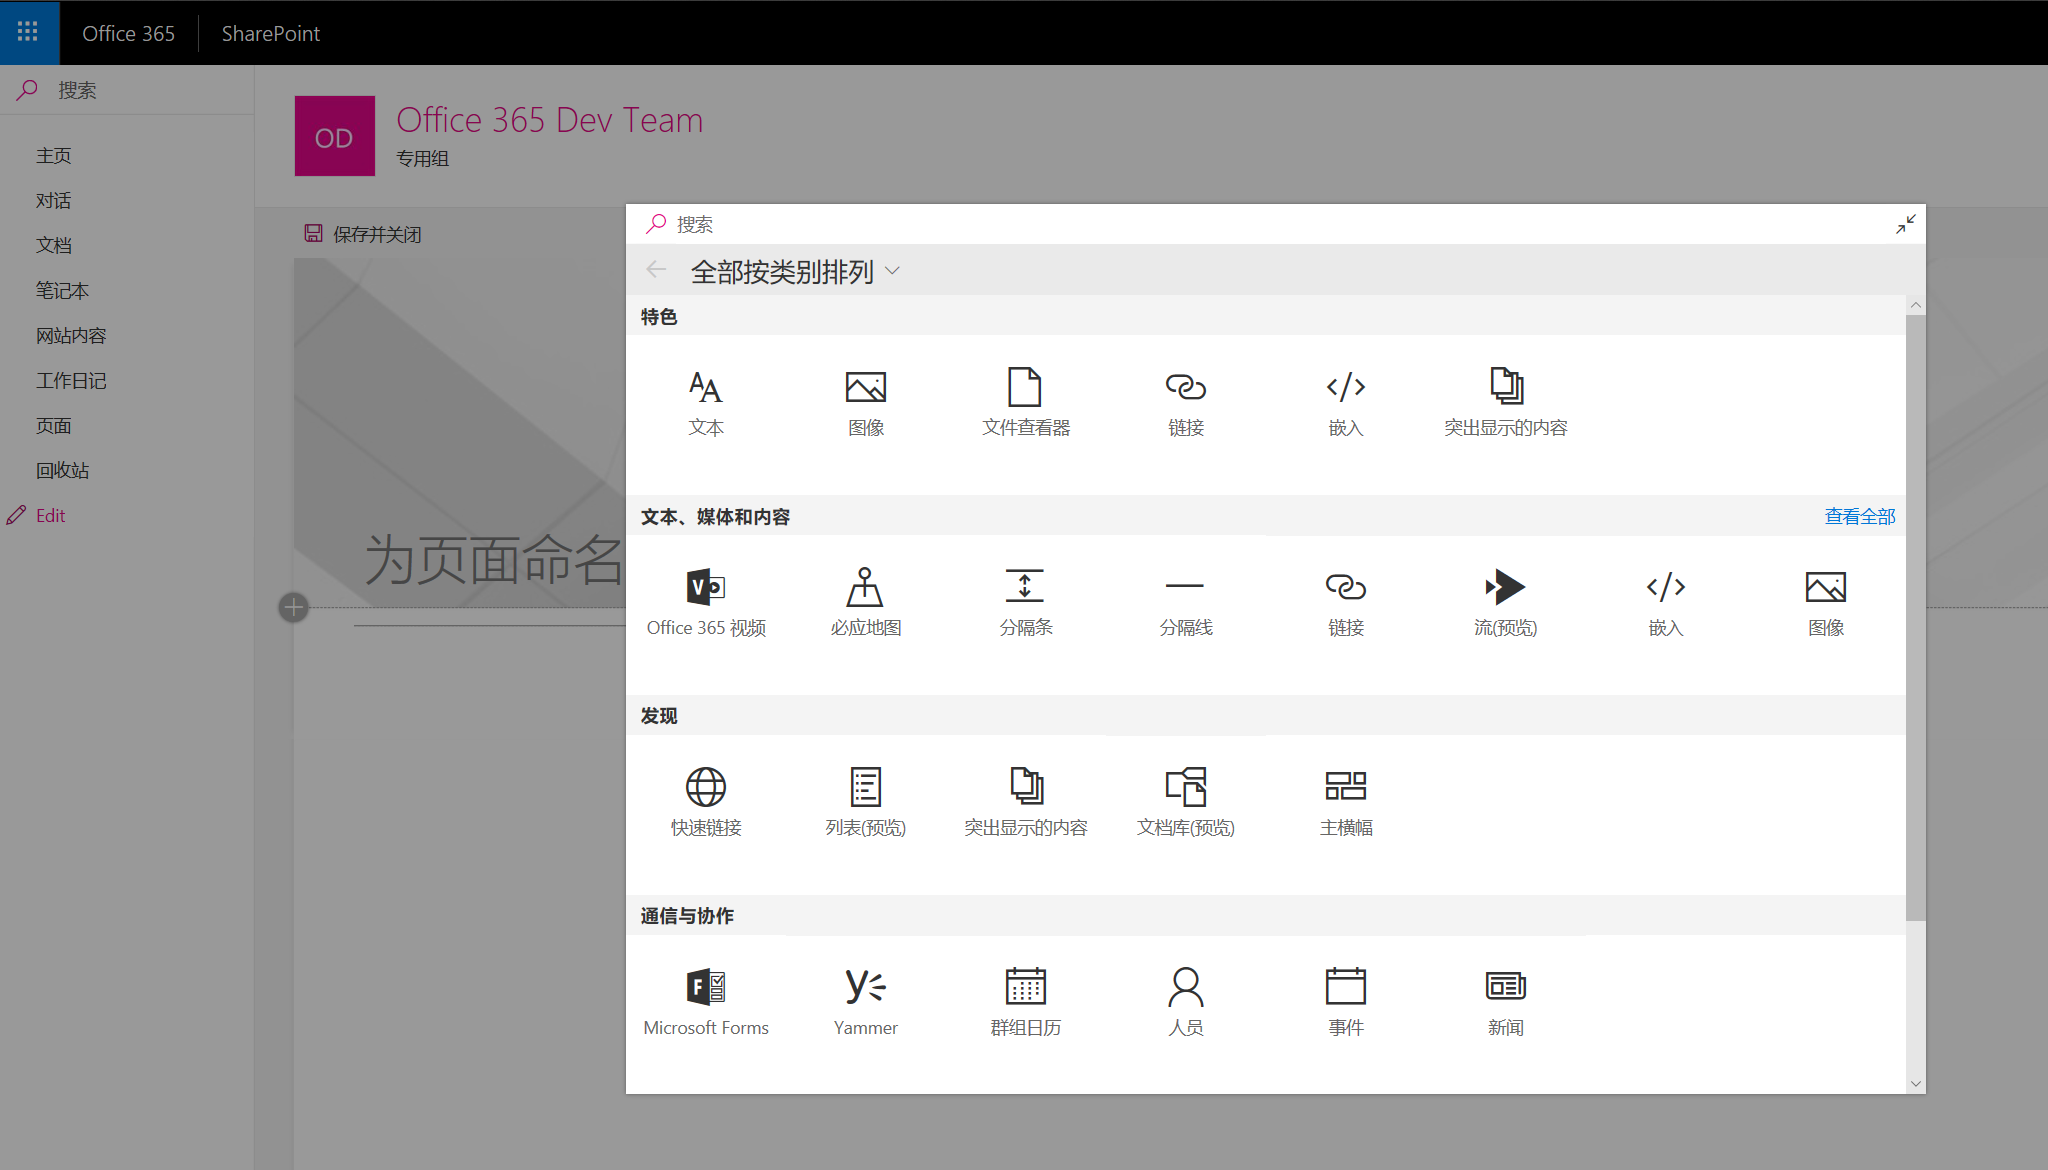Open 网站内容 from the left navigation
The height and width of the screenshot is (1170, 2048).
(x=70, y=335)
